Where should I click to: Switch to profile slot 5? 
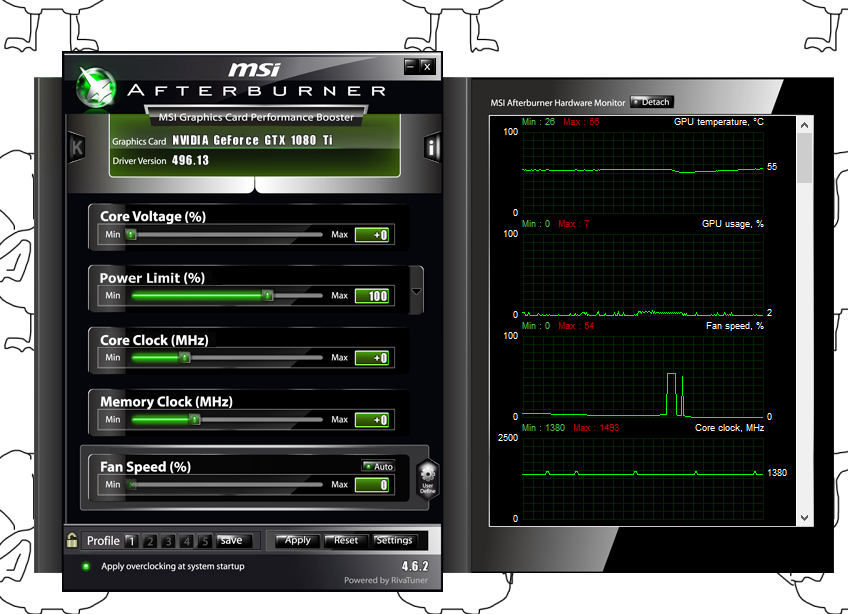(x=204, y=540)
